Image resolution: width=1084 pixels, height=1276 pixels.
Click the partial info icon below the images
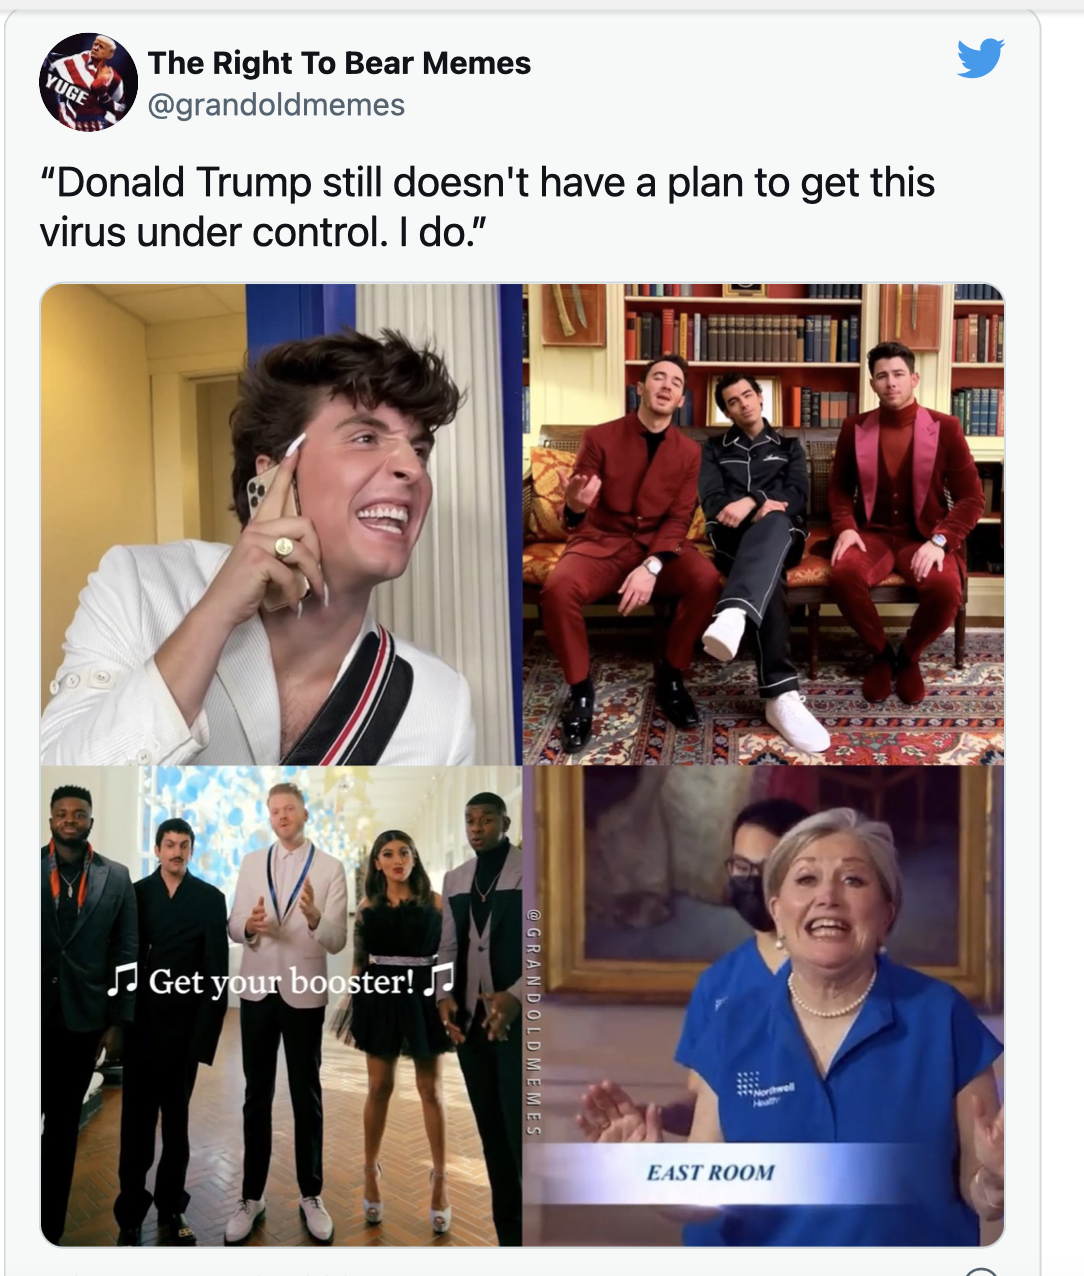click(981, 1270)
